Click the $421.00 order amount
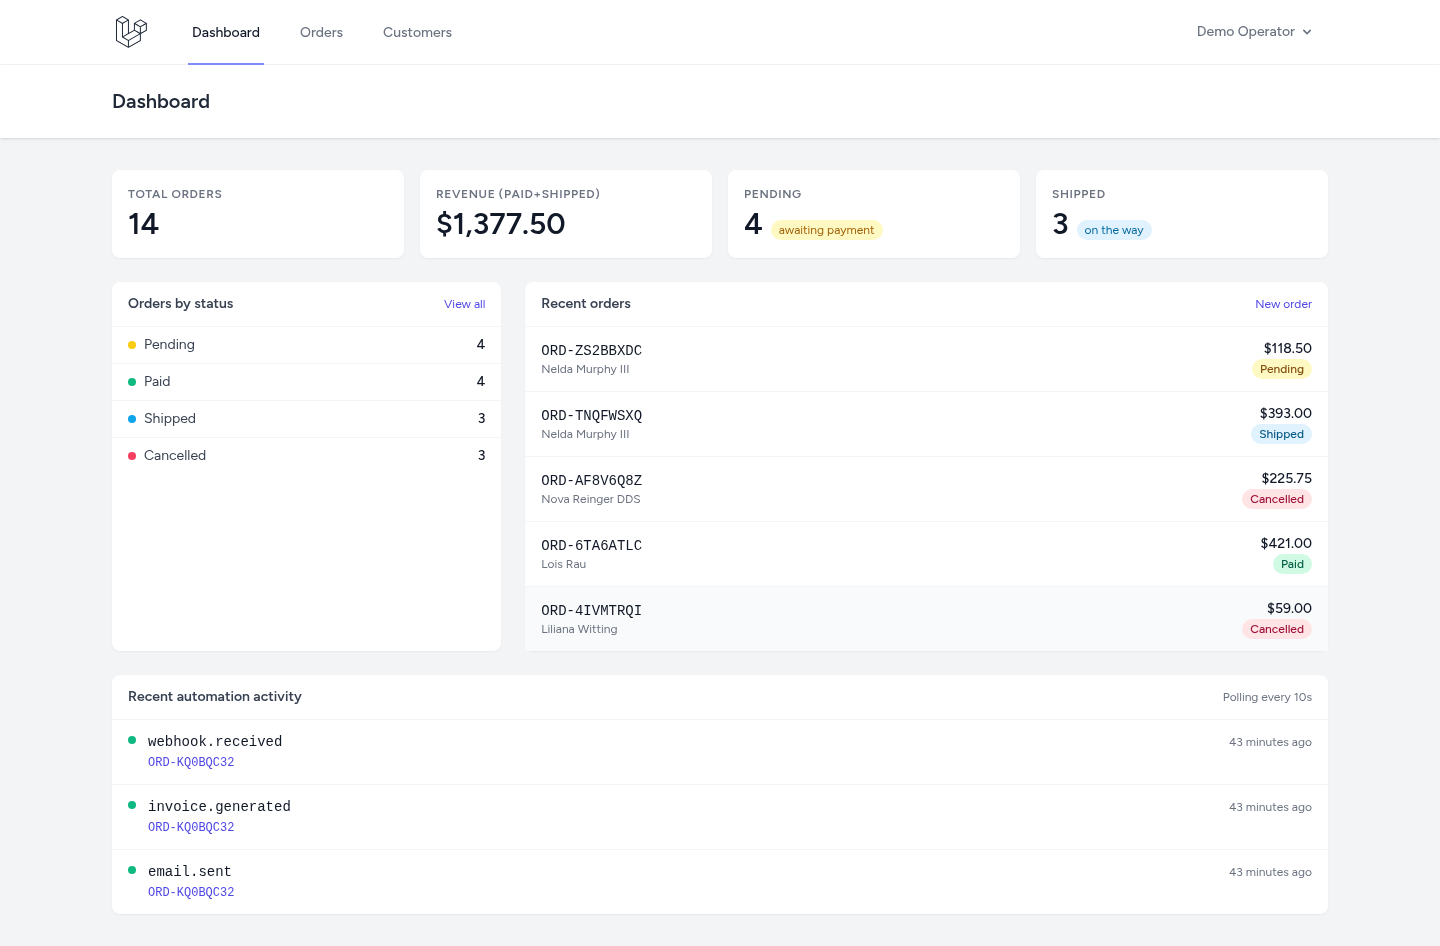Screen dimensions: 1440x946 pos(1286,543)
